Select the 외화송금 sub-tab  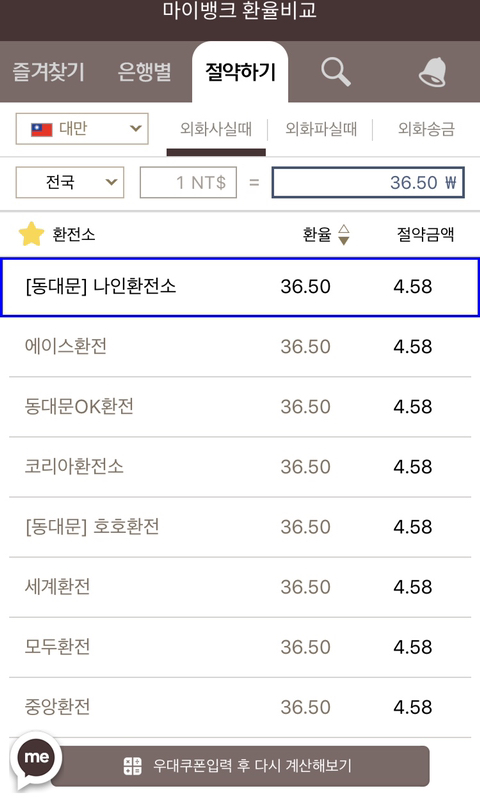[426, 129]
